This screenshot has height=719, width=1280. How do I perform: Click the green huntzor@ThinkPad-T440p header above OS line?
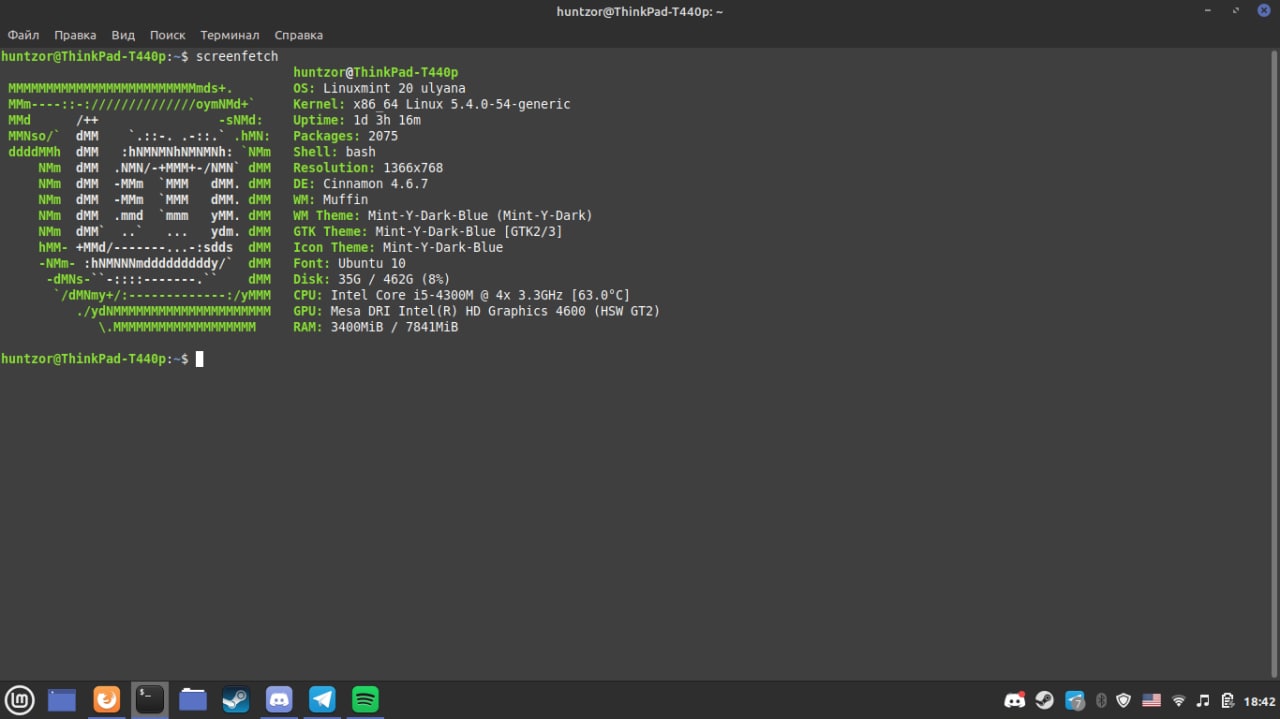(376, 72)
